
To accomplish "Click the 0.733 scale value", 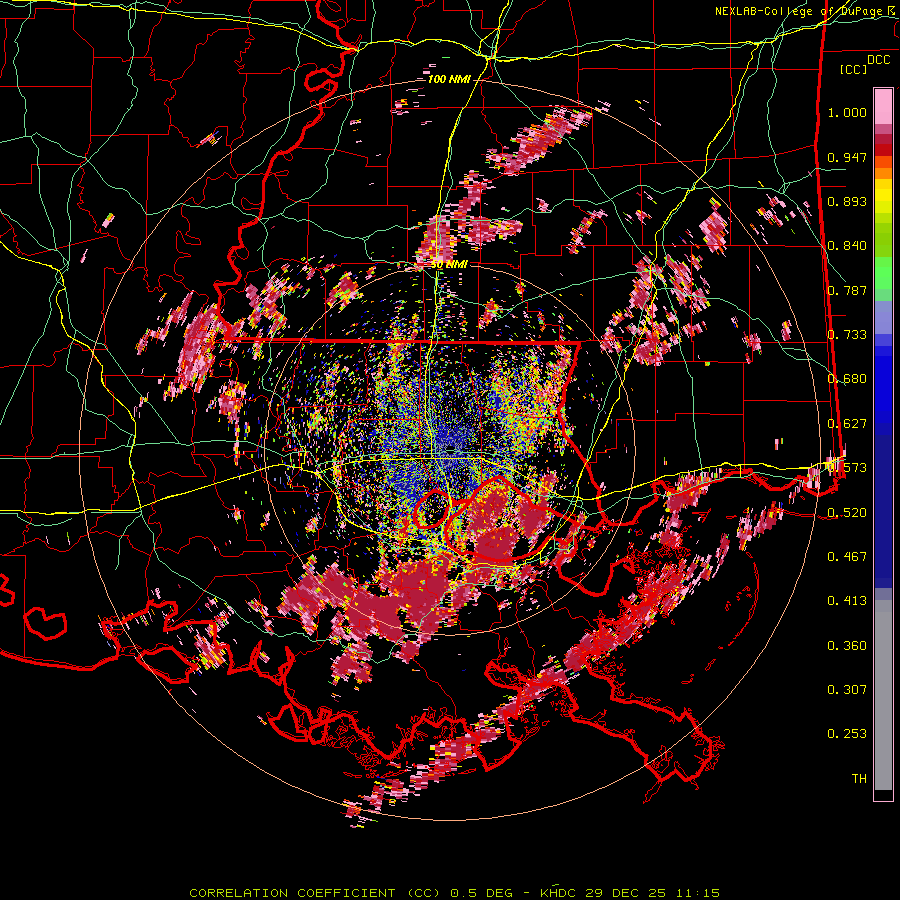I will 847,335.
